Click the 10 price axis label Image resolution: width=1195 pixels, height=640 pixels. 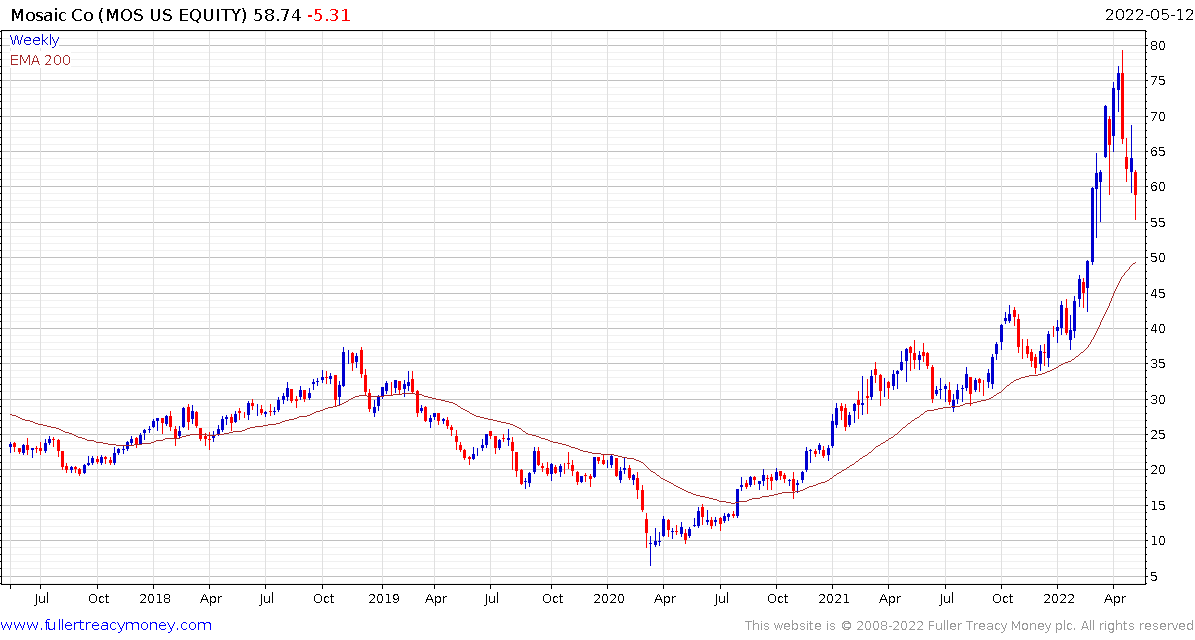pyautogui.click(x=1158, y=541)
